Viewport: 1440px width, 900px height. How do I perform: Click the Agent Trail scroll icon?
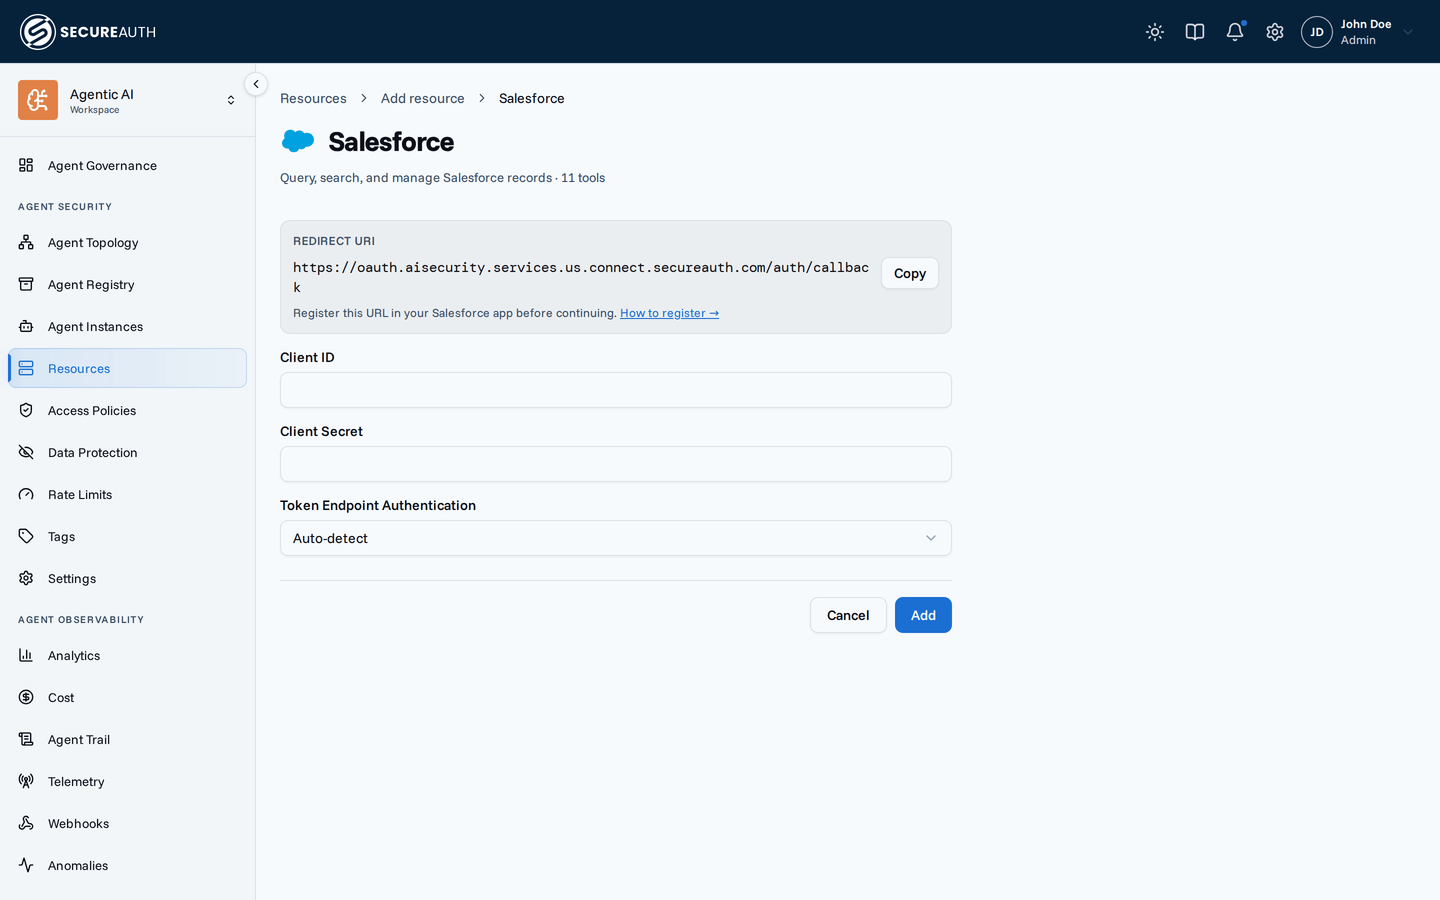(x=26, y=739)
